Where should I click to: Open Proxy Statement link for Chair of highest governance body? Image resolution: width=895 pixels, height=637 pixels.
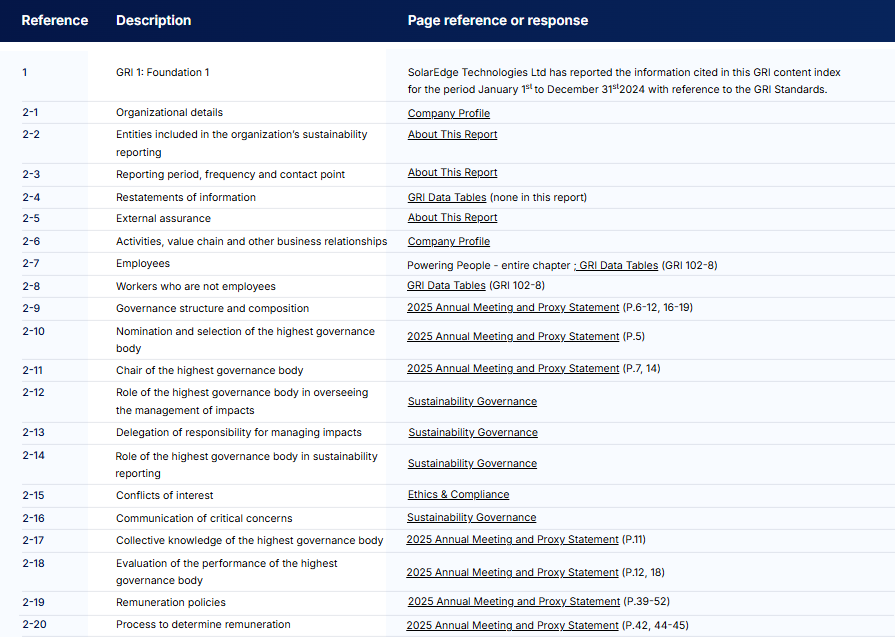(513, 368)
